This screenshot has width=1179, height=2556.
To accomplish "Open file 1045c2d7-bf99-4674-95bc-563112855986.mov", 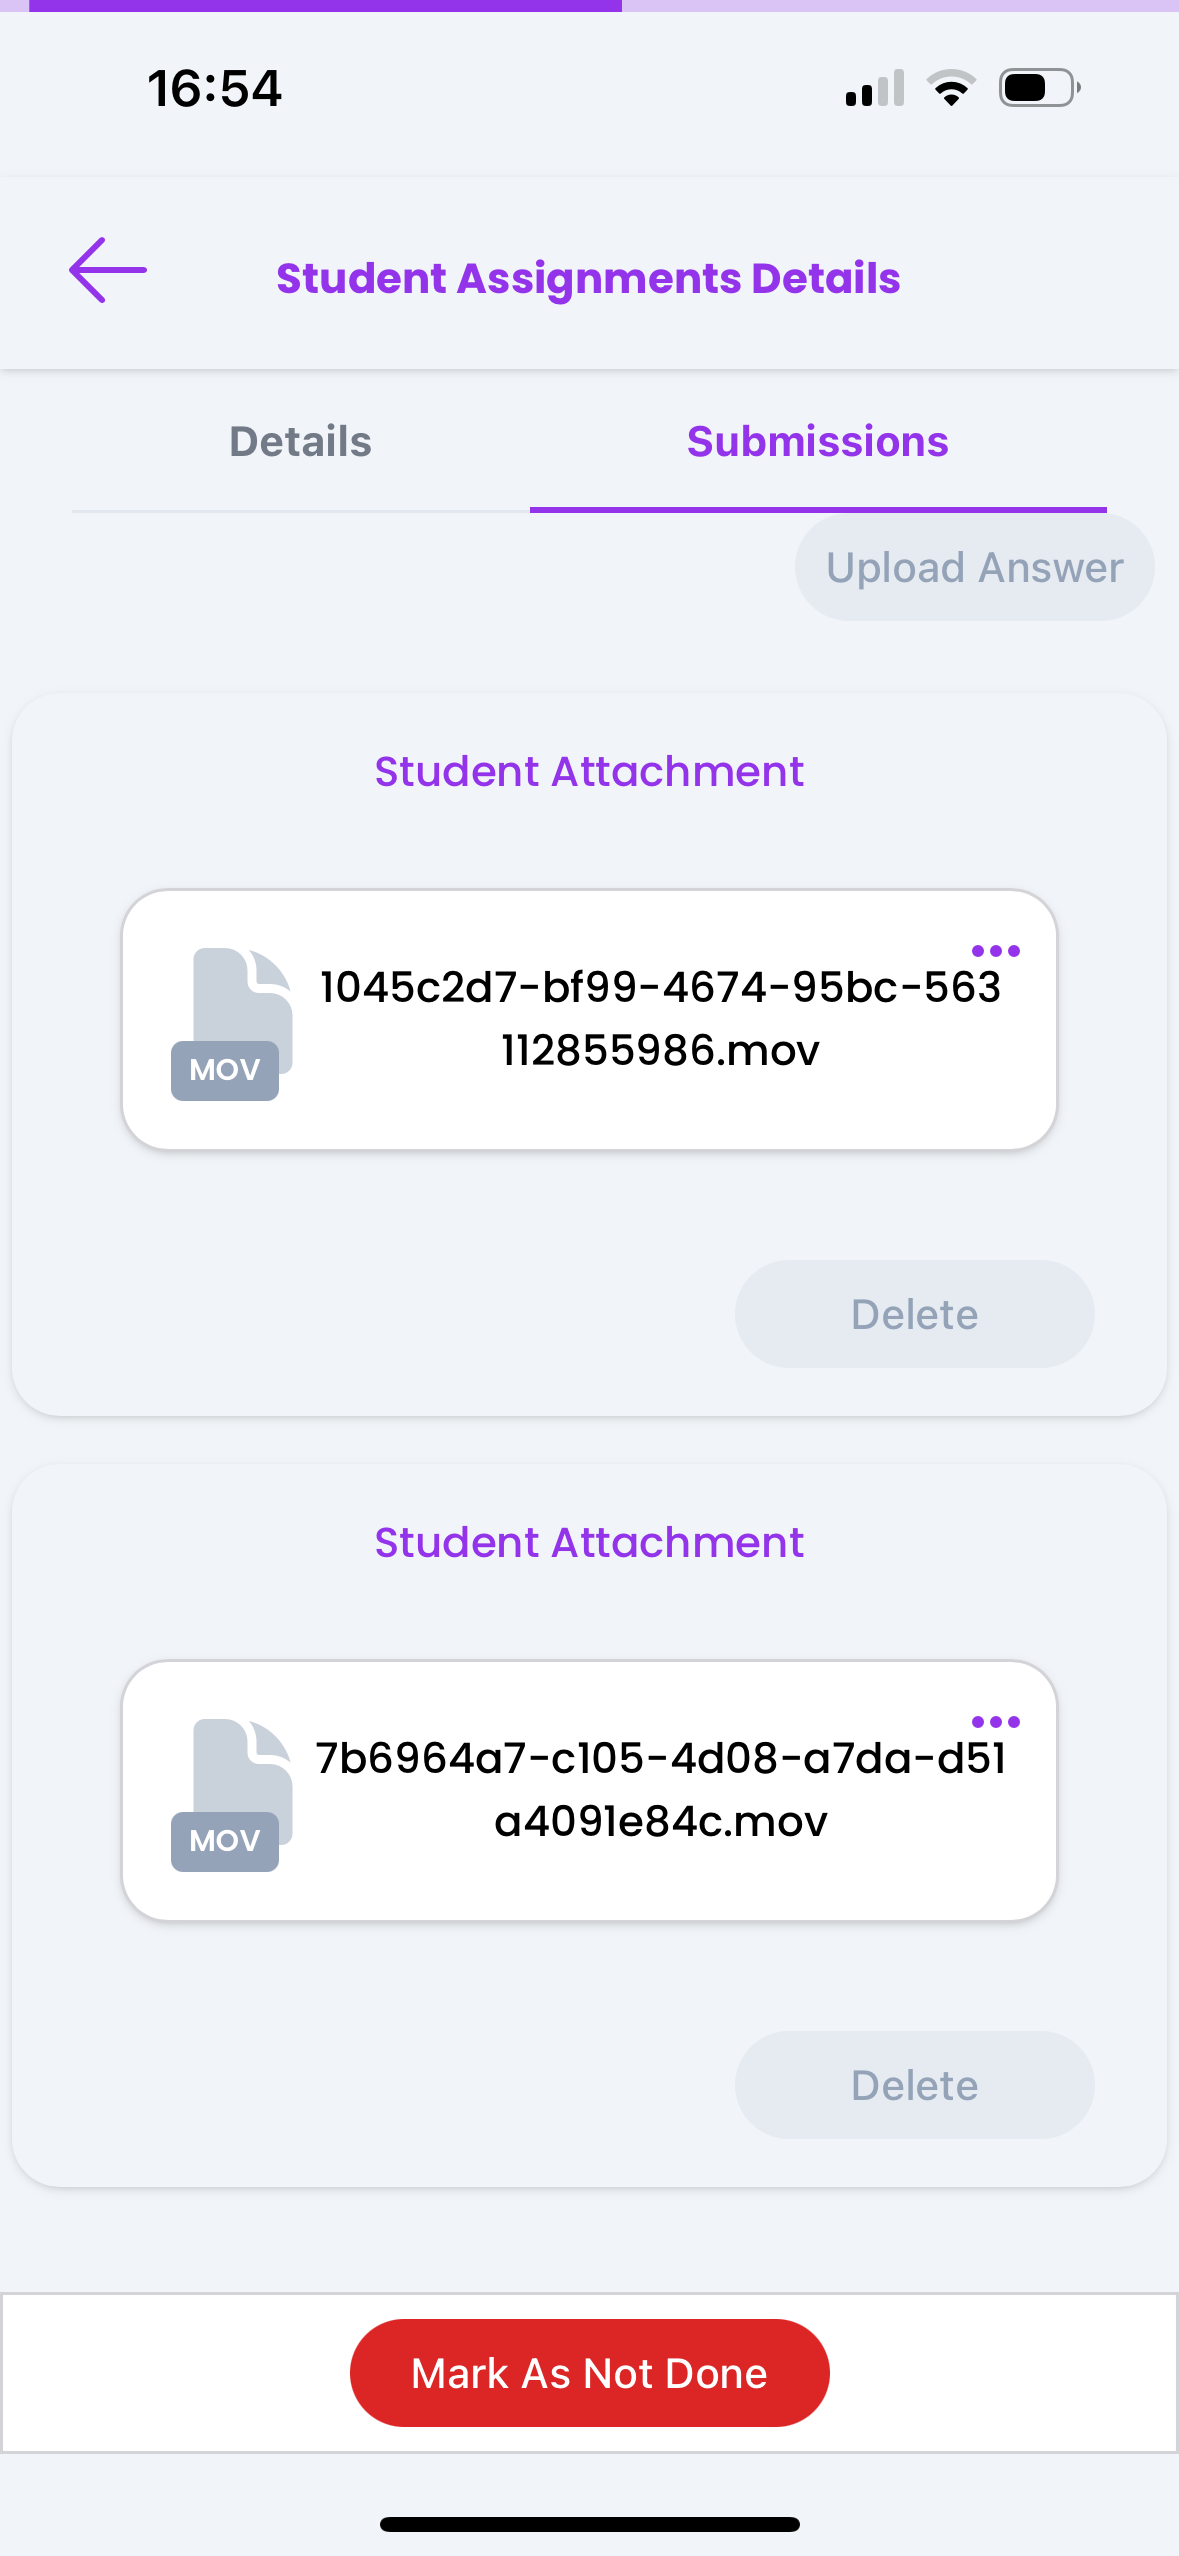I will (x=660, y=1019).
